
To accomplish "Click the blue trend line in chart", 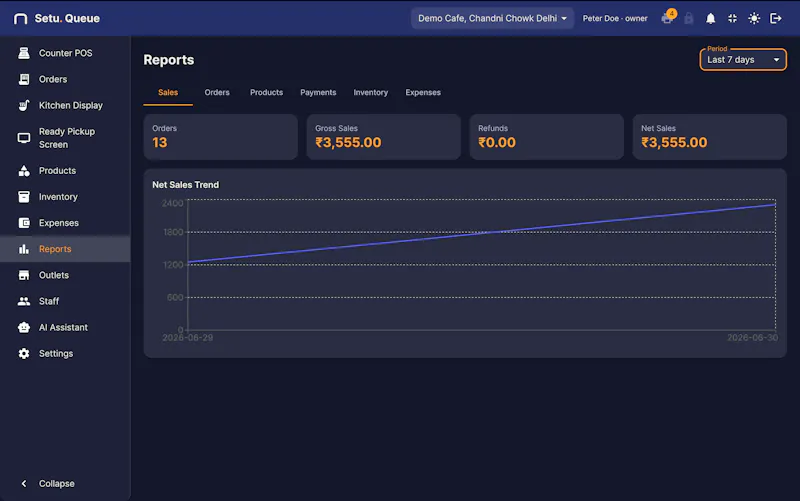I will [x=482, y=233].
